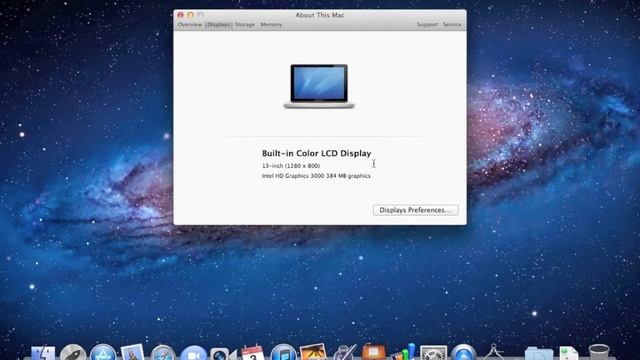The width and height of the screenshot is (640, 360).
Task: Open the Service link
Action: pos(452,24)
